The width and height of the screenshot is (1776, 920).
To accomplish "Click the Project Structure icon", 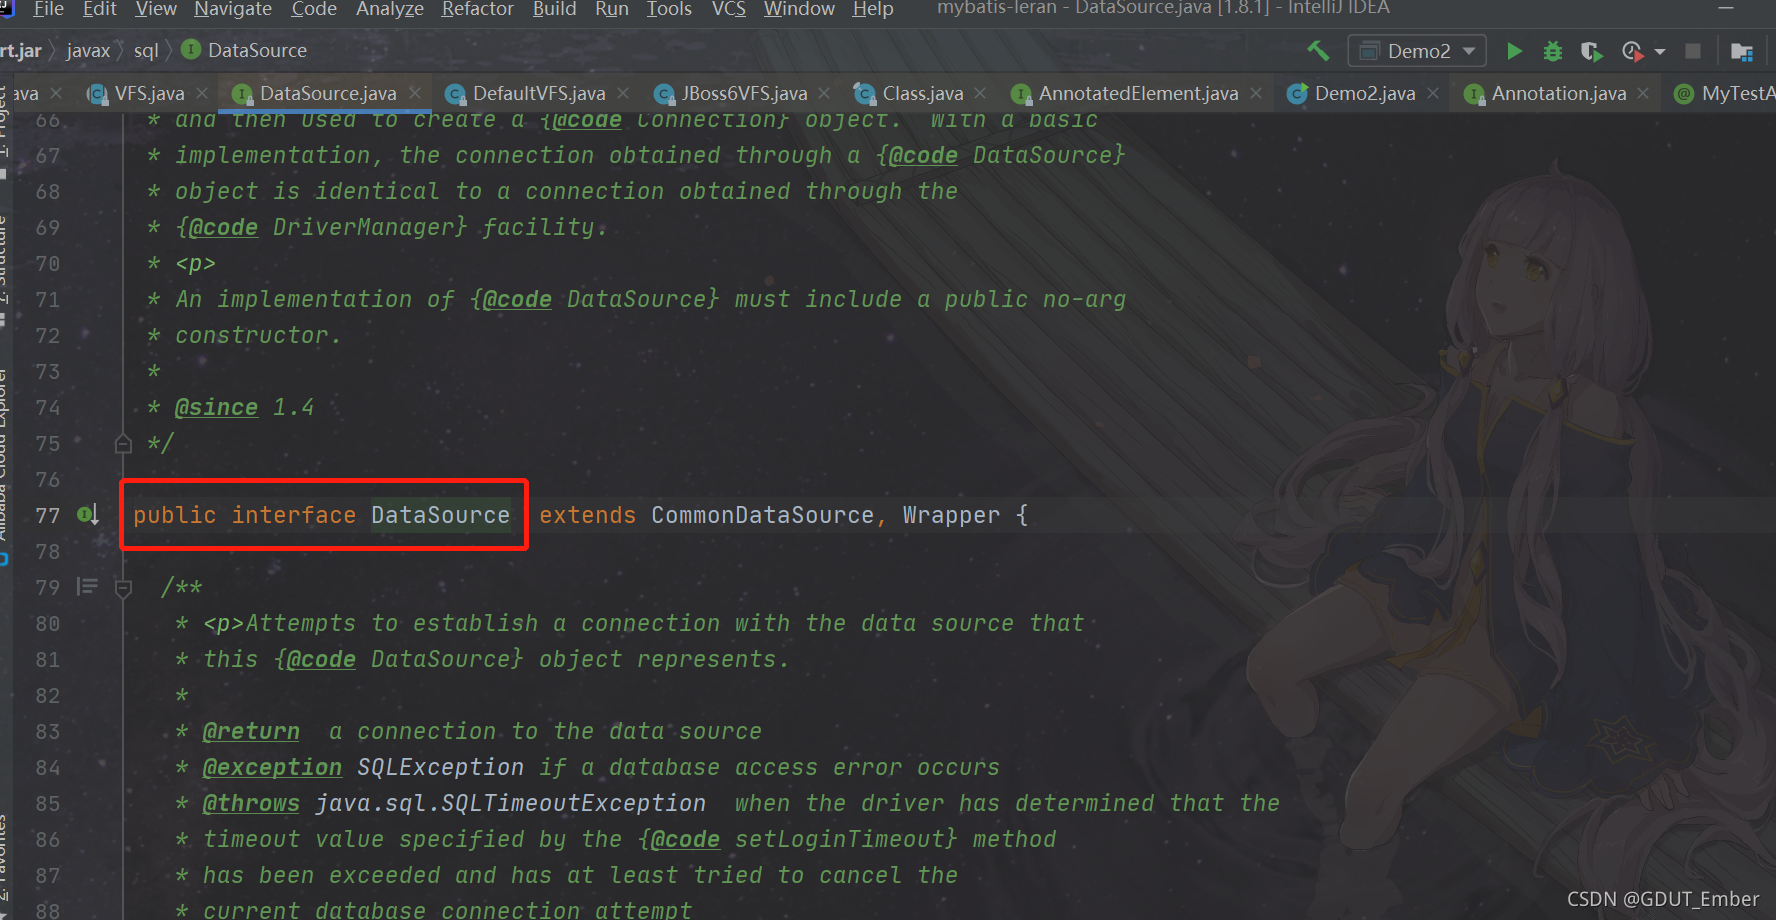I will click(1742, 51).
